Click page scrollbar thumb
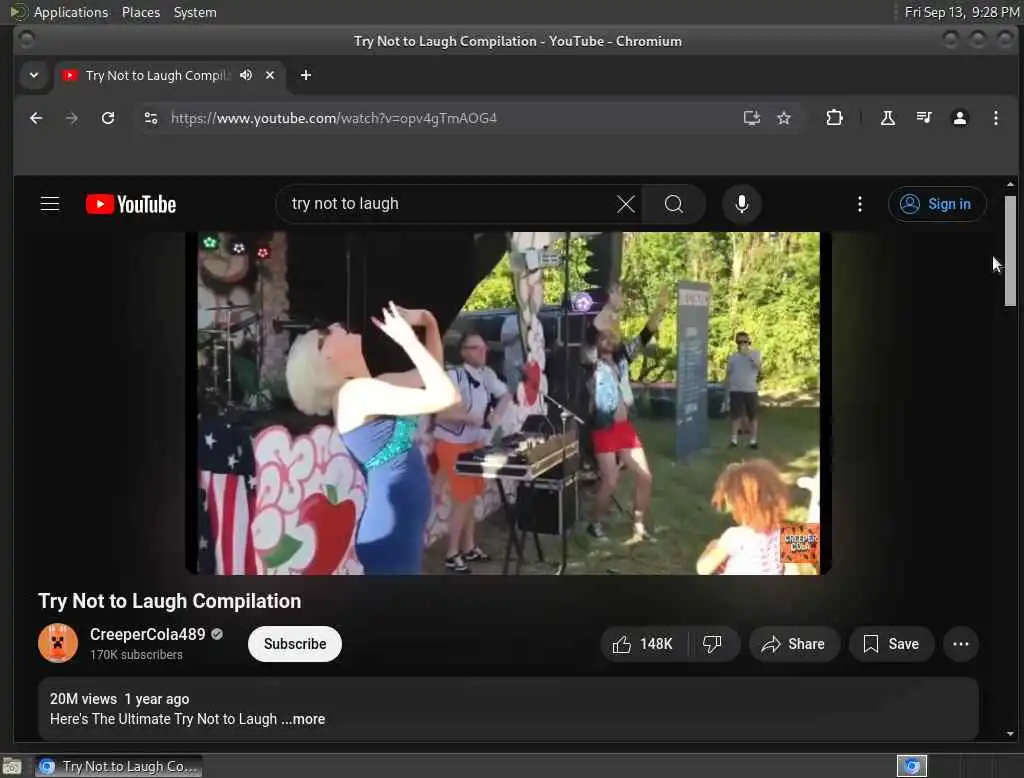Screen dimensions: 1024x778 pyautogui.click(x=1010, y=250)
